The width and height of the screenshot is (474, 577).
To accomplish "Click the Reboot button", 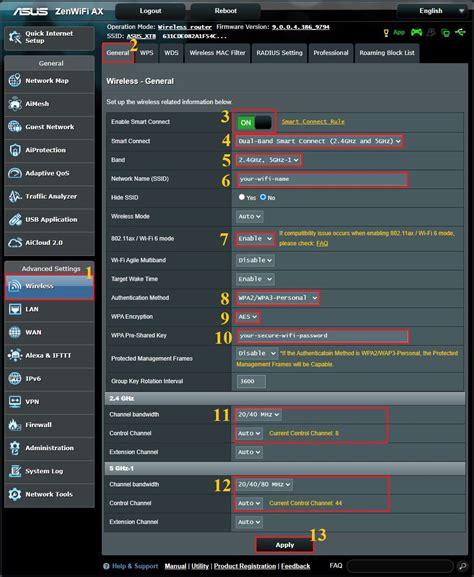I will tap(226, 11).
